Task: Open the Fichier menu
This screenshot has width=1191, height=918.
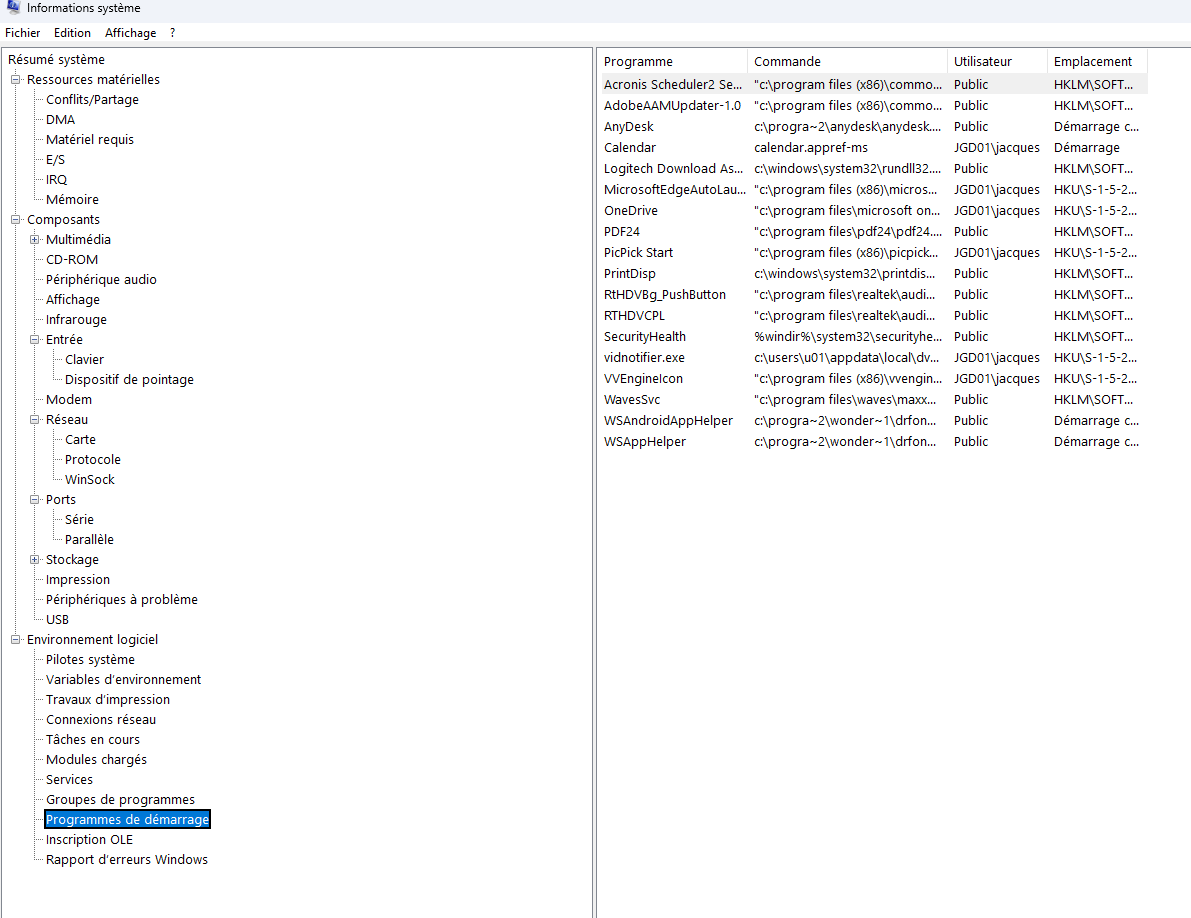Action: (23, 33)
